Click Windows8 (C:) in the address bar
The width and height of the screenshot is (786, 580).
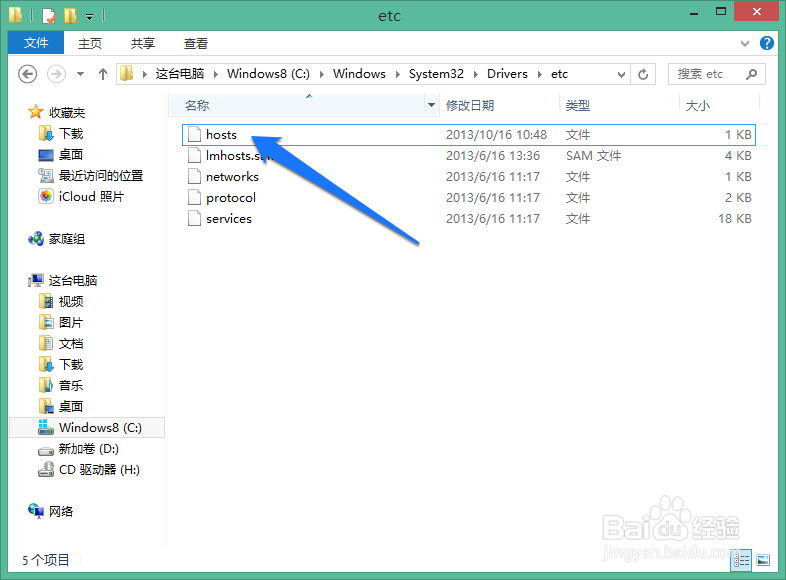(x=268, y=74)
